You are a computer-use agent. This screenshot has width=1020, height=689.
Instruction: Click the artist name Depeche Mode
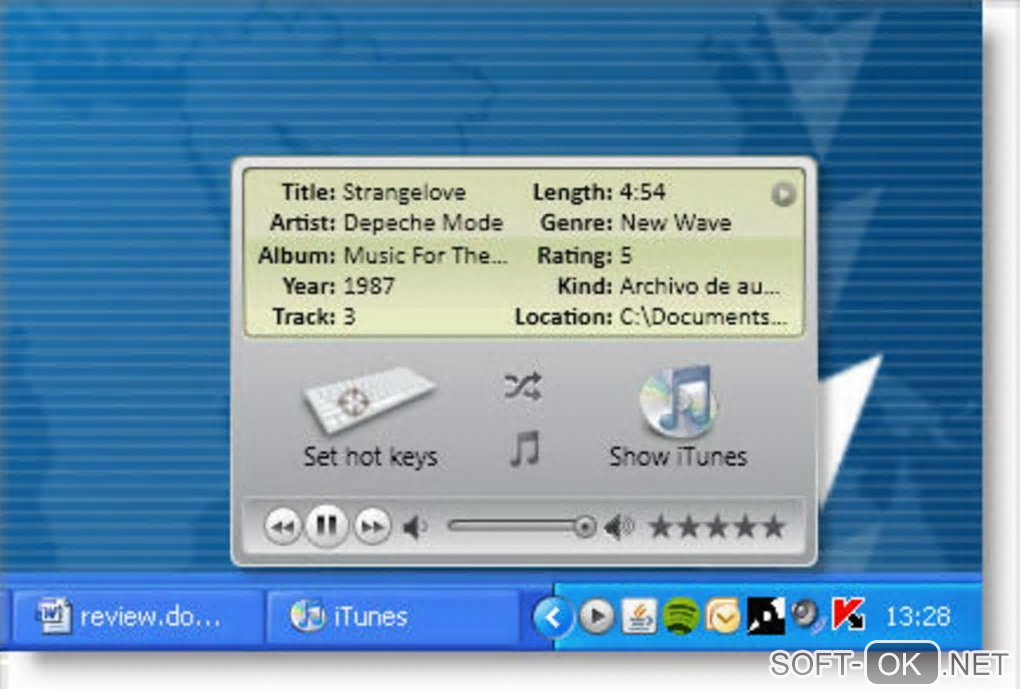[423, 223]
